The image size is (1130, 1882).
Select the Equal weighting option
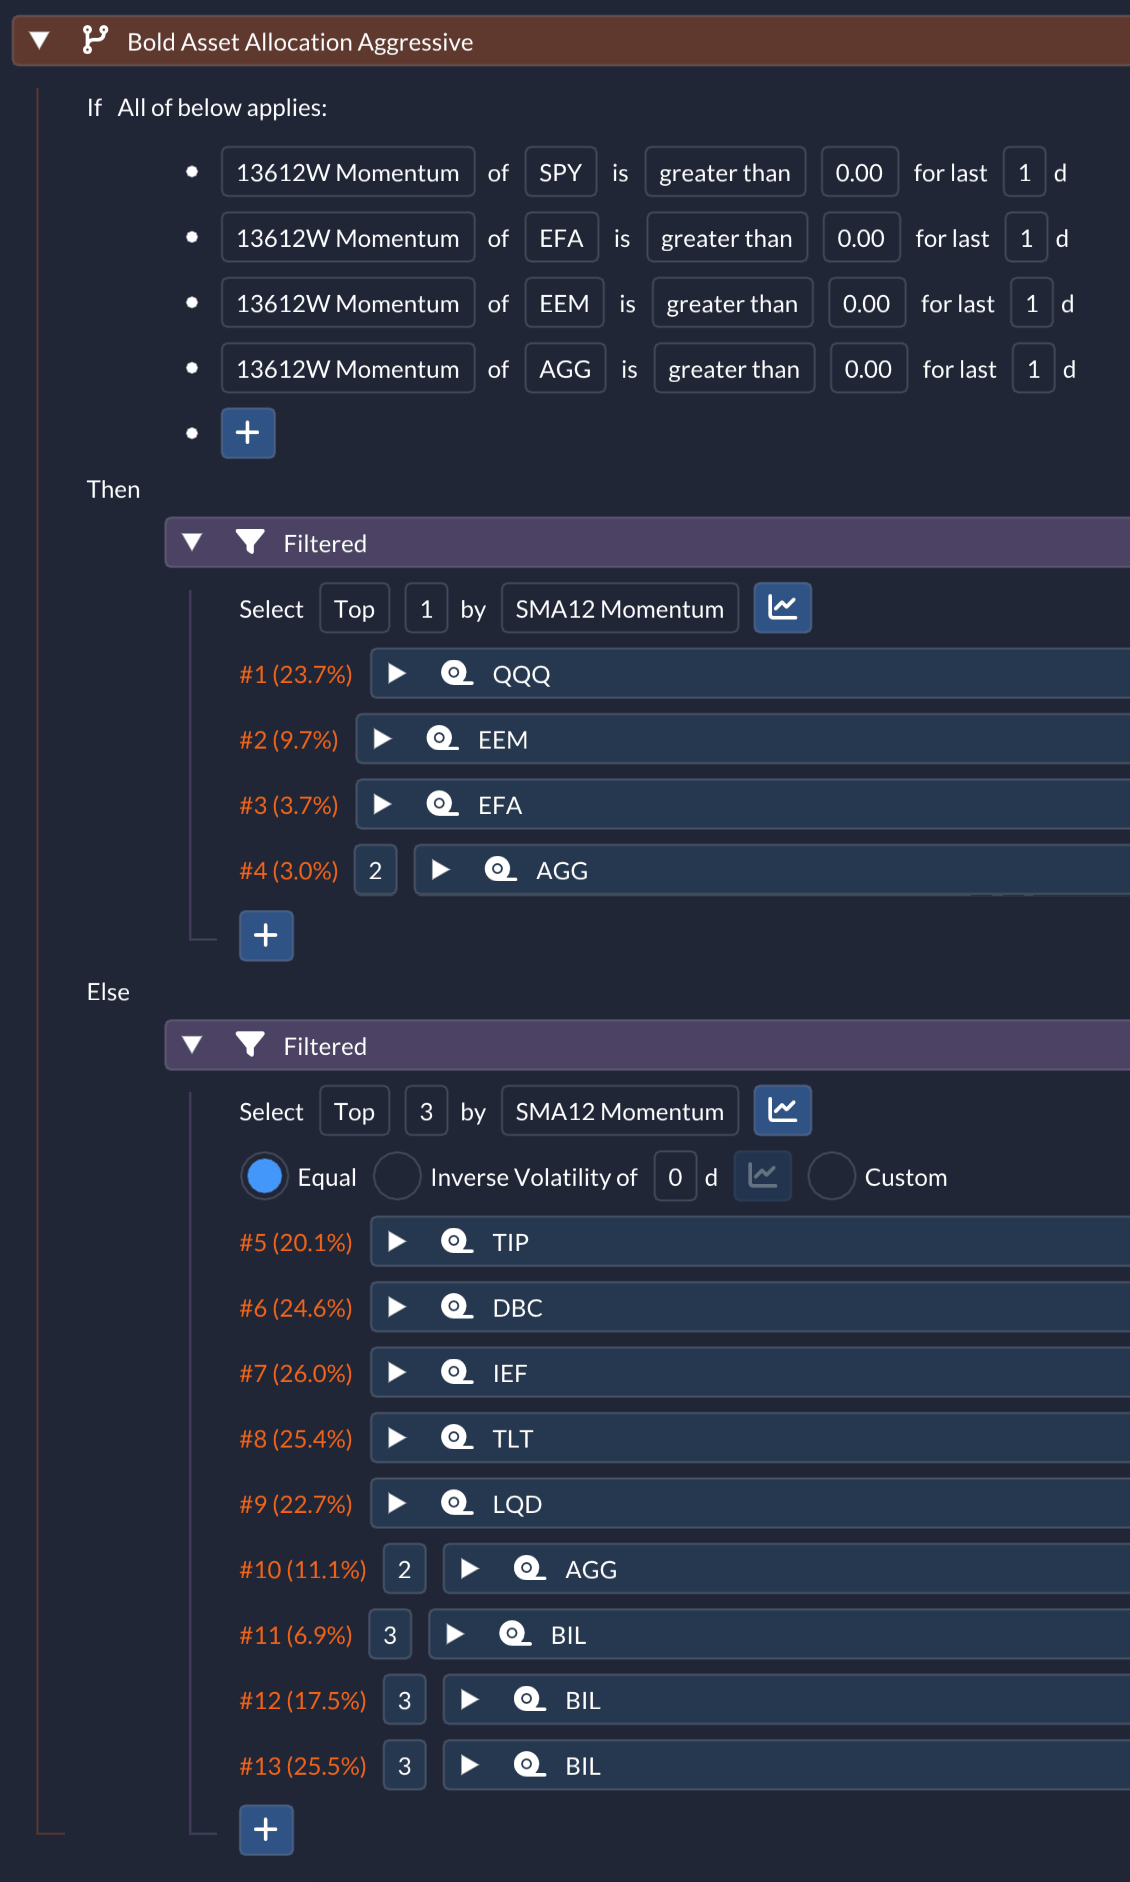pos(264,1176)
